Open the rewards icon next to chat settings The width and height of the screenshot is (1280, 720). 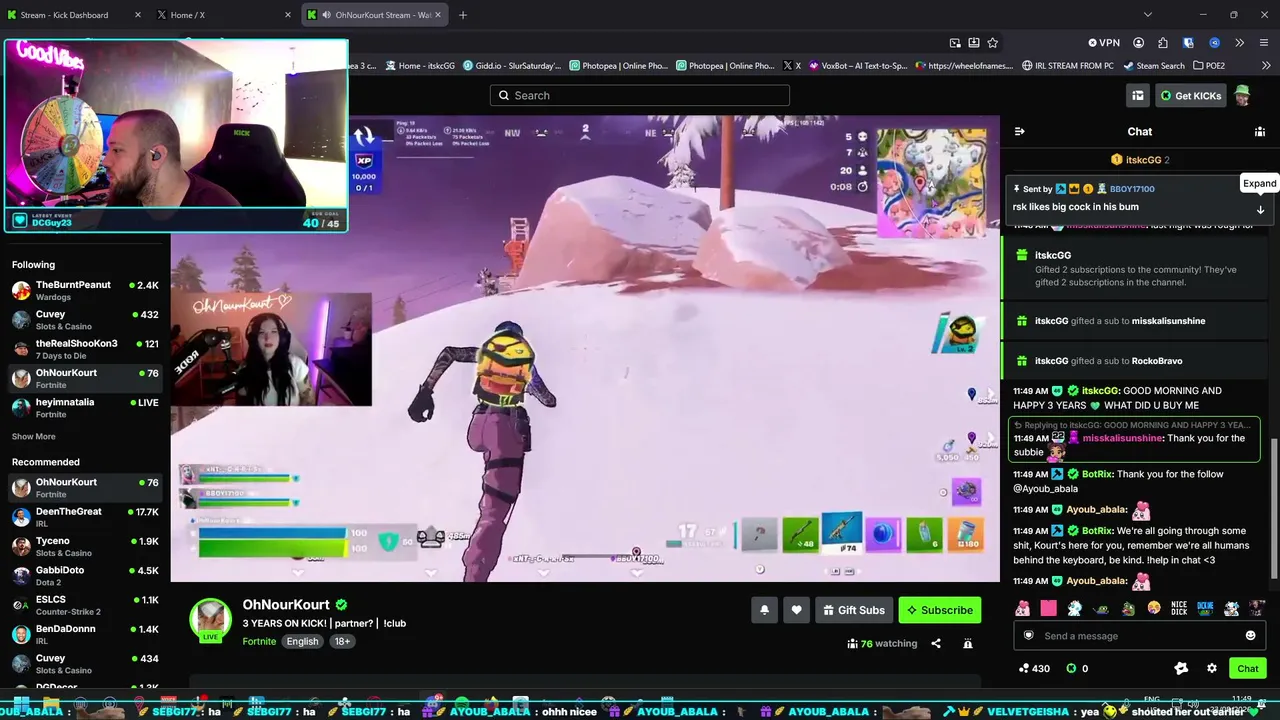1181,668
